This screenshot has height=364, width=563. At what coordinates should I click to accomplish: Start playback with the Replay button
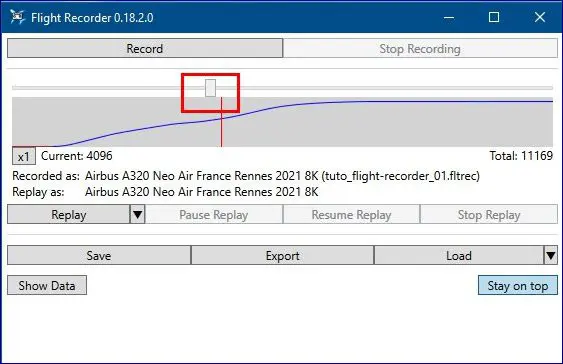(69, 215)
